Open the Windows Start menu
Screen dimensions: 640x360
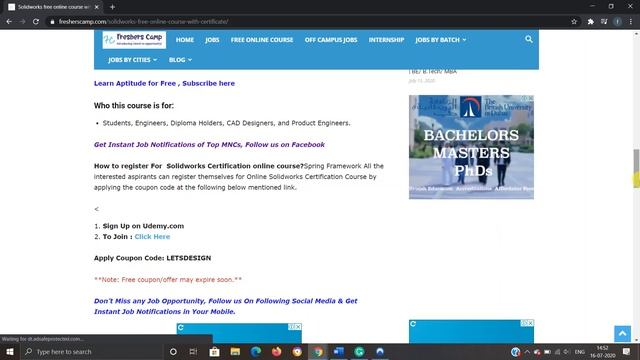(10, 351)
